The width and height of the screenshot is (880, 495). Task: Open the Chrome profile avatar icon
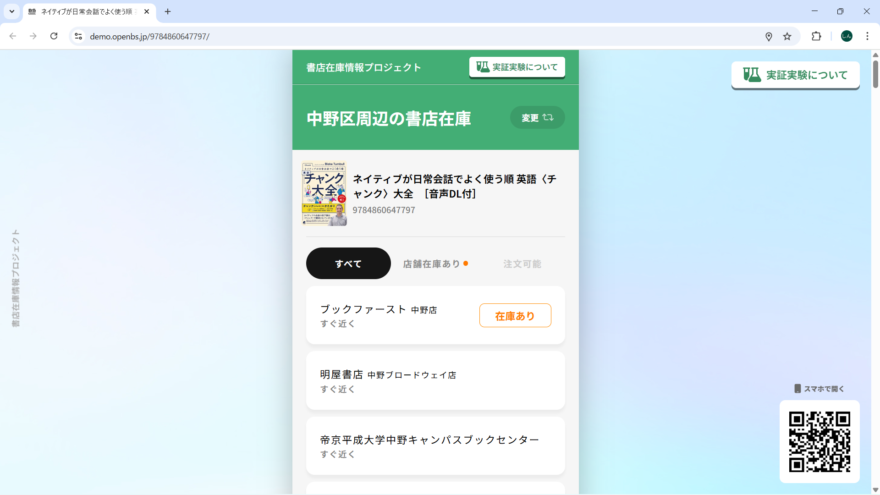(x=846, y=36)
